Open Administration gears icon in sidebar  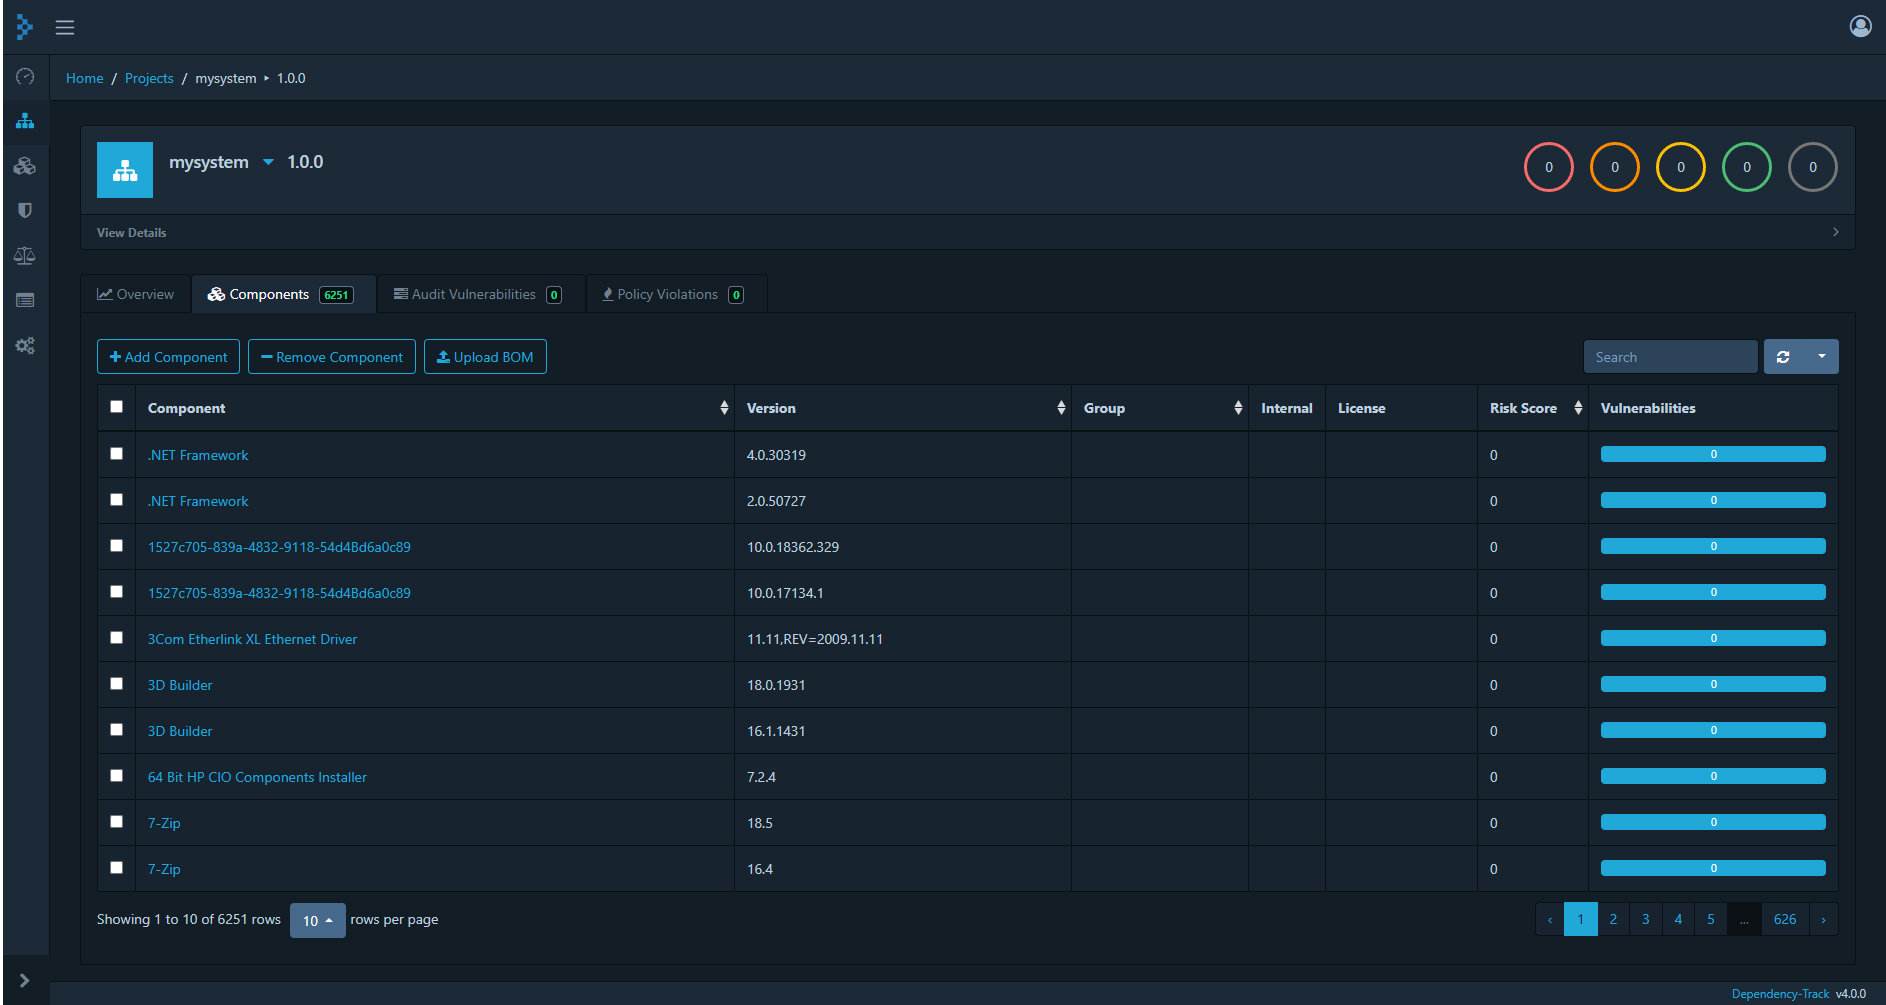click(x=25, y=345)
